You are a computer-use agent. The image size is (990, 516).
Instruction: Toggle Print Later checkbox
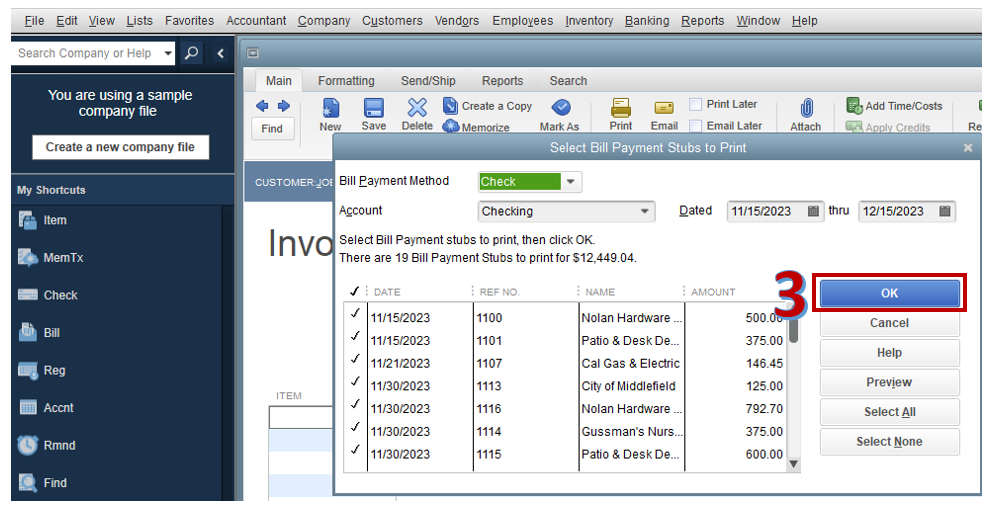click(x=695, y=104)
